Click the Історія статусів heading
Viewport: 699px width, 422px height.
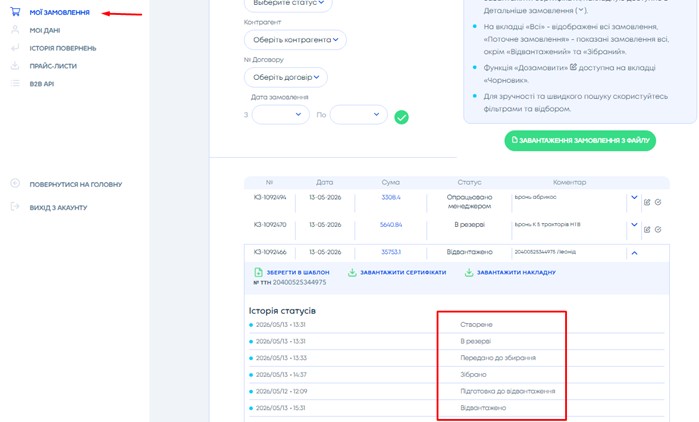point(282,311)
